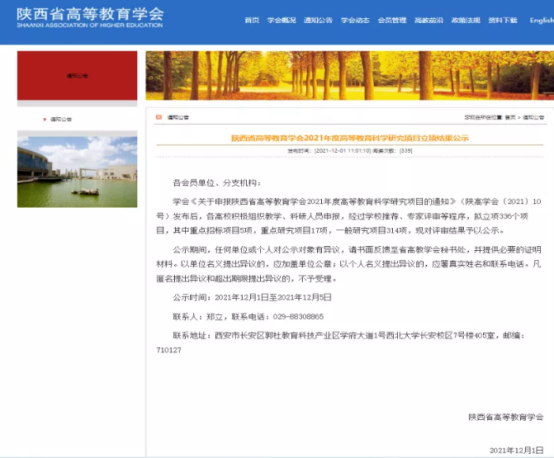The height and width of the screenshot is (458, 554).
Task: Click the autumn trees banner image
Action: (350, 75)
